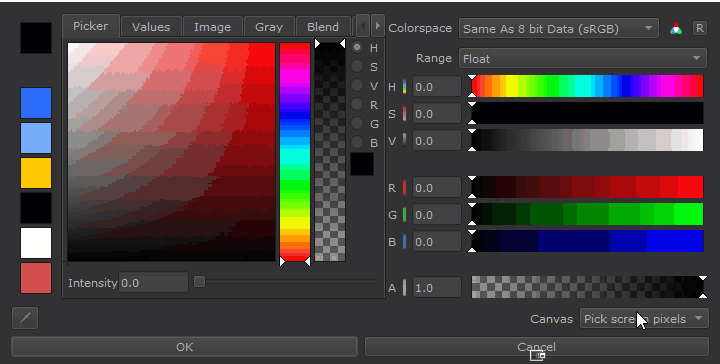Switch to the Values tab
This screenshot has height=364, width=720.
coord(151,27)
